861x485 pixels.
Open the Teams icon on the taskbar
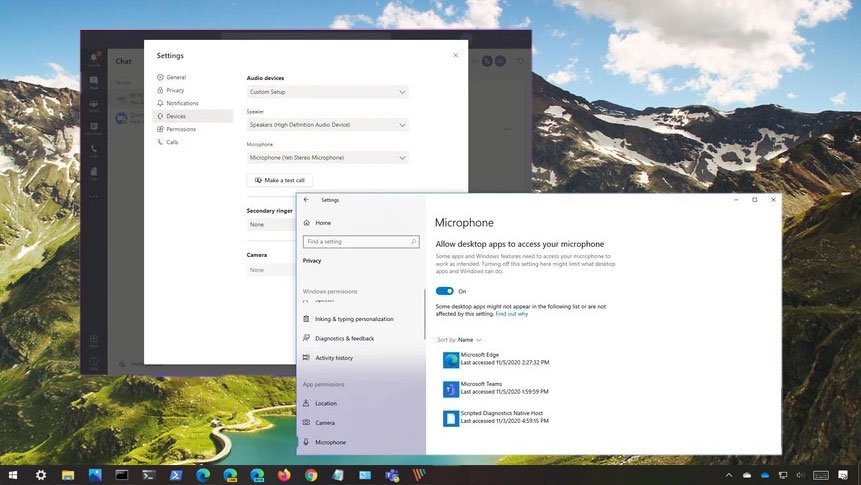coord(393,475)
